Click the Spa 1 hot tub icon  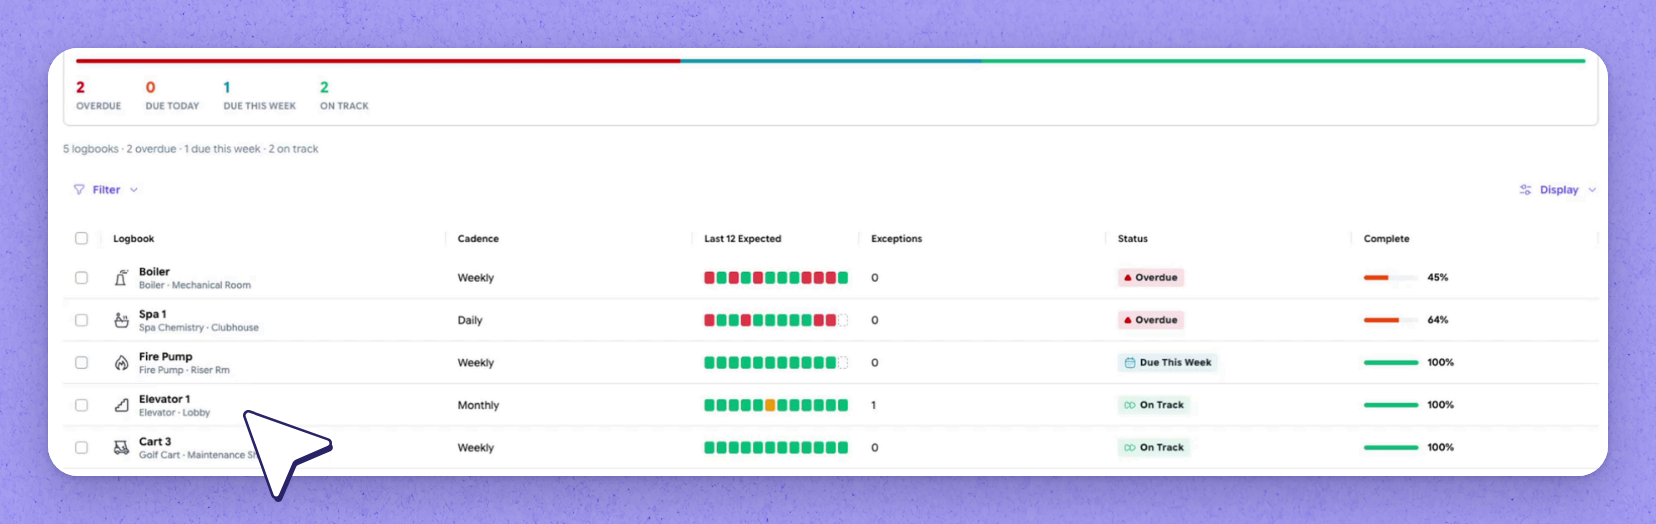click(x=121, y=320)
